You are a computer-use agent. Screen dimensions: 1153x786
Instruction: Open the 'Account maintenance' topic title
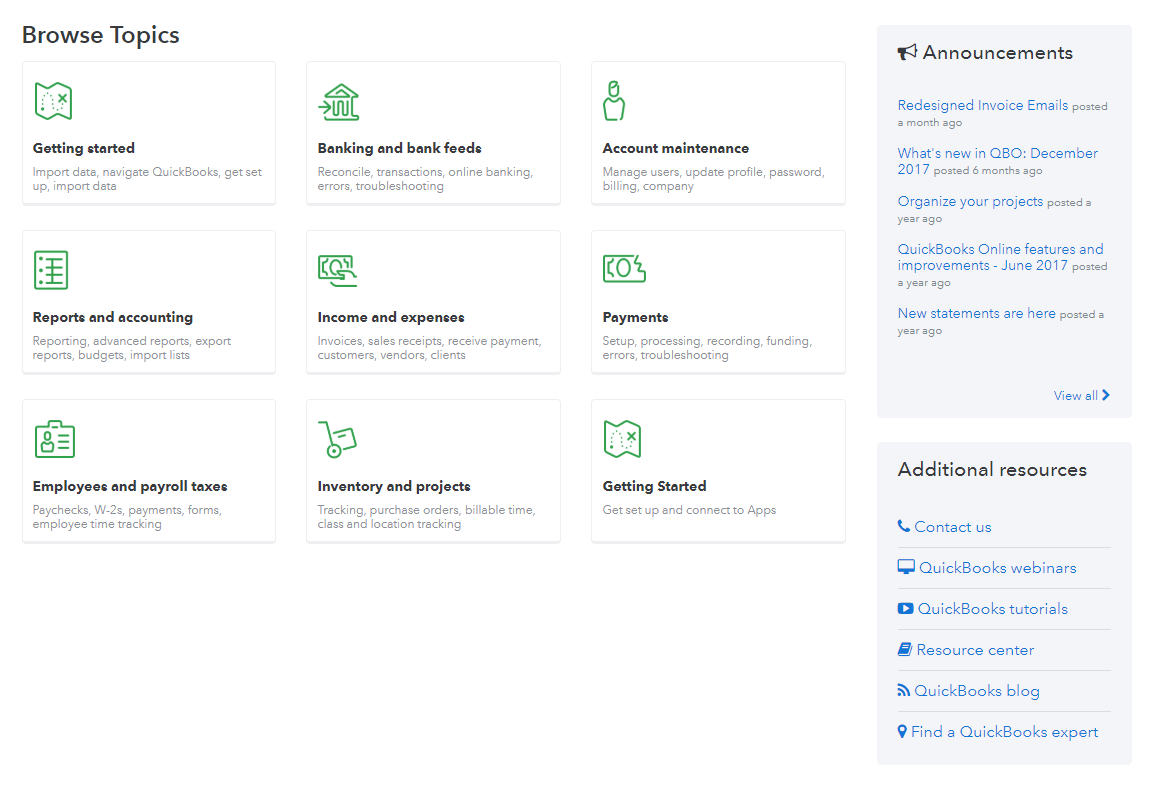(x=676, y=148)
